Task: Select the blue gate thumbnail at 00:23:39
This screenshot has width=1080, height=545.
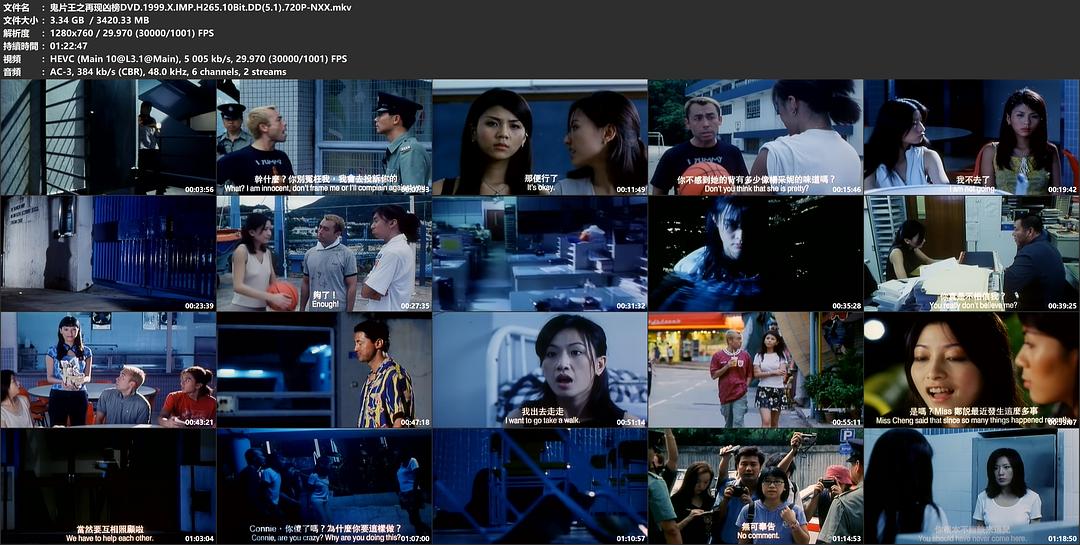Action: 108,253
